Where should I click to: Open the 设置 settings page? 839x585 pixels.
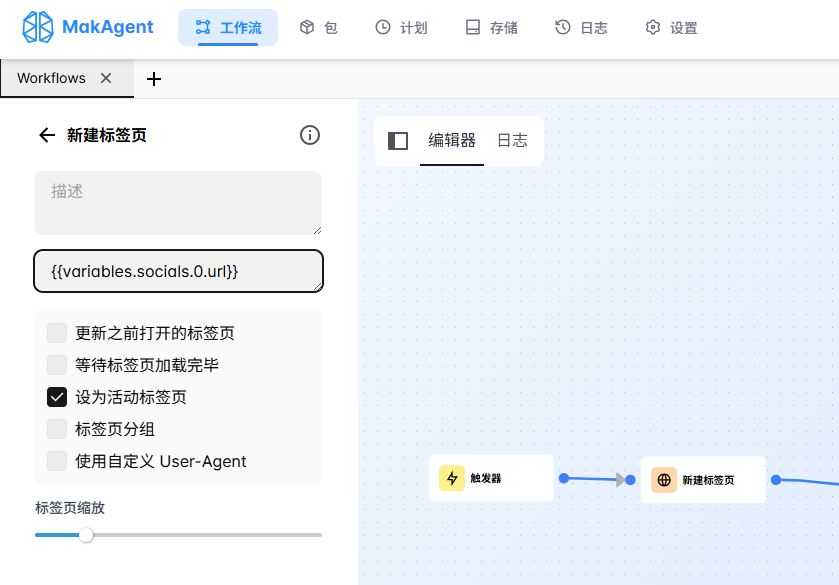670,28
